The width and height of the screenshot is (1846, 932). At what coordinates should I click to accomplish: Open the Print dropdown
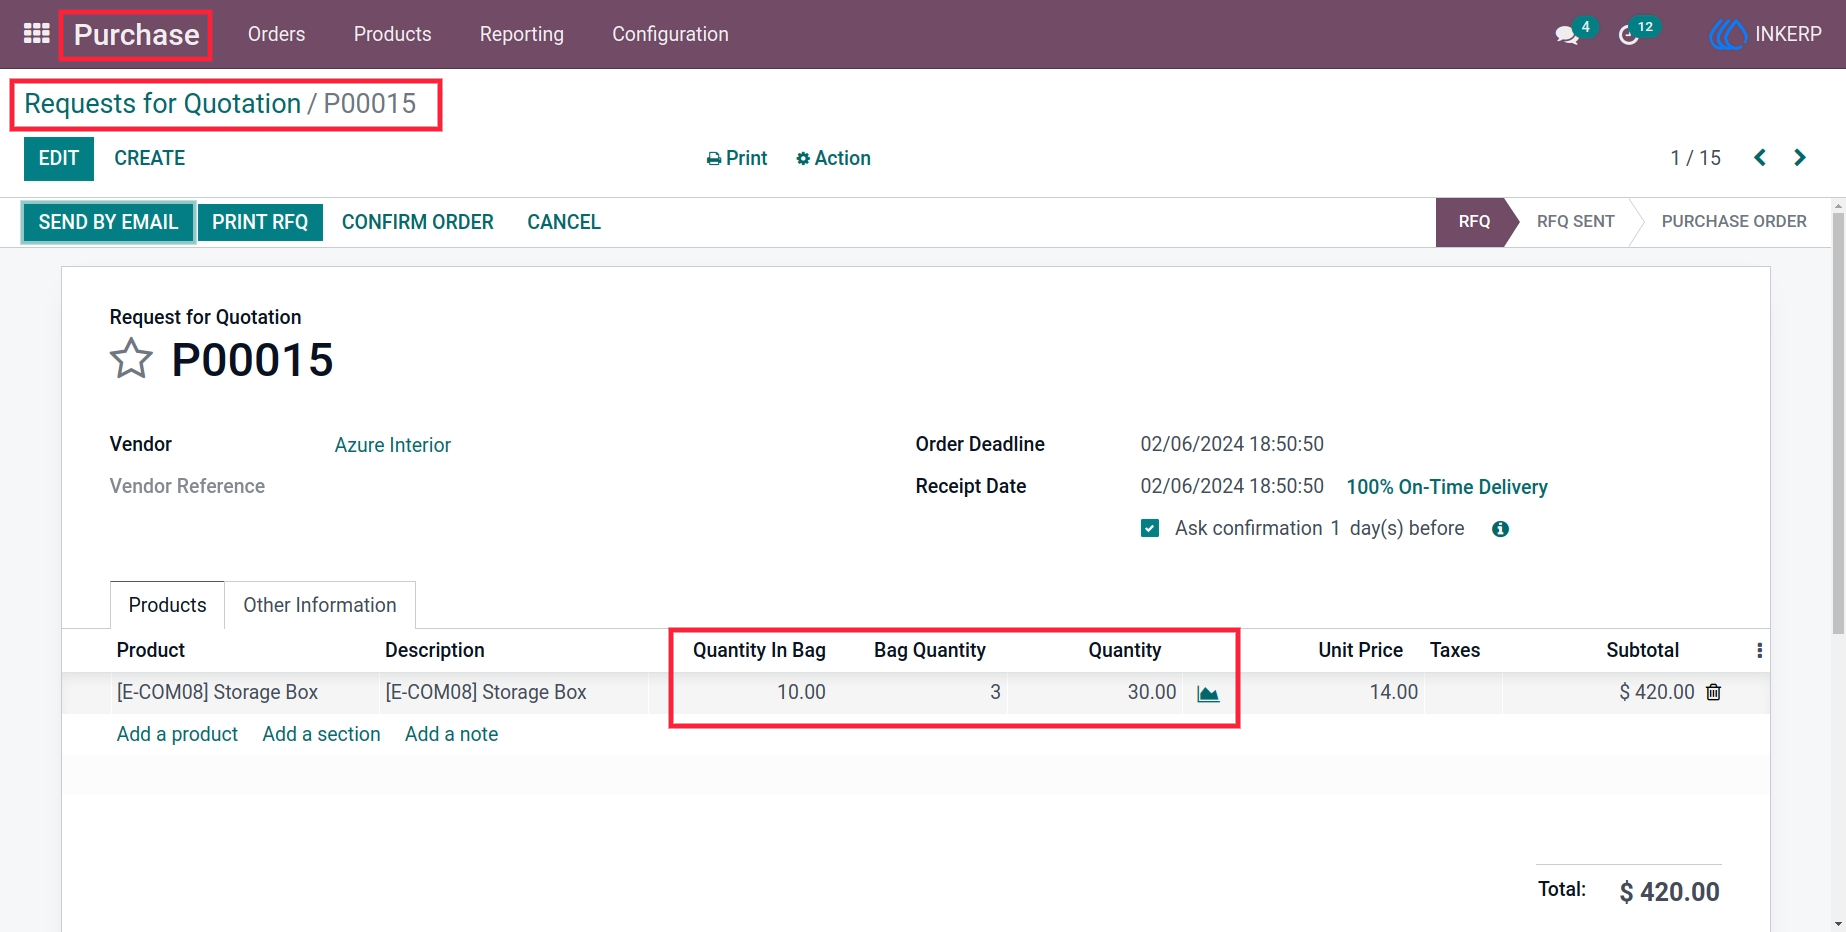(737, 158)
